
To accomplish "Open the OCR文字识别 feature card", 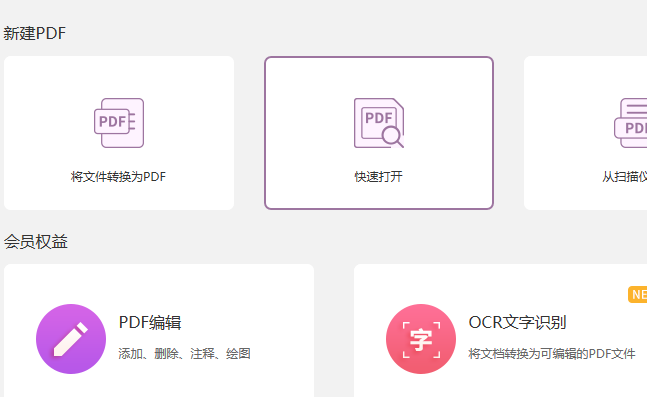I will tap(500, 331).
